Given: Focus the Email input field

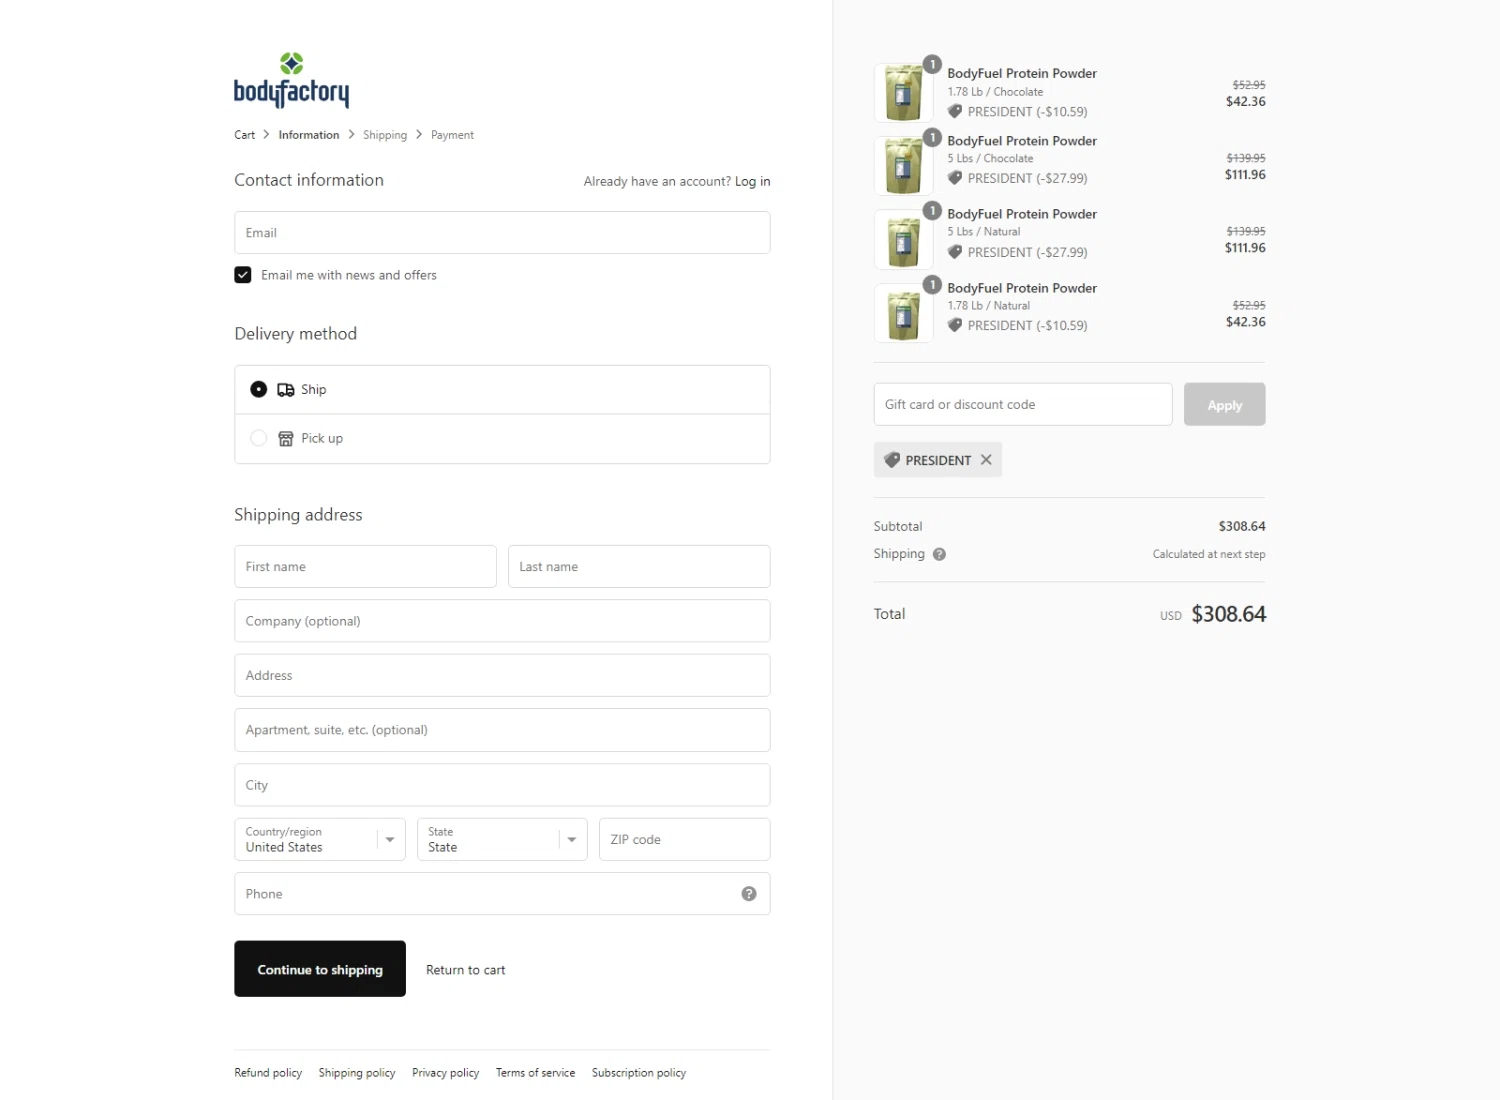Looking at the screenshot, I should (x=502, y=233).
